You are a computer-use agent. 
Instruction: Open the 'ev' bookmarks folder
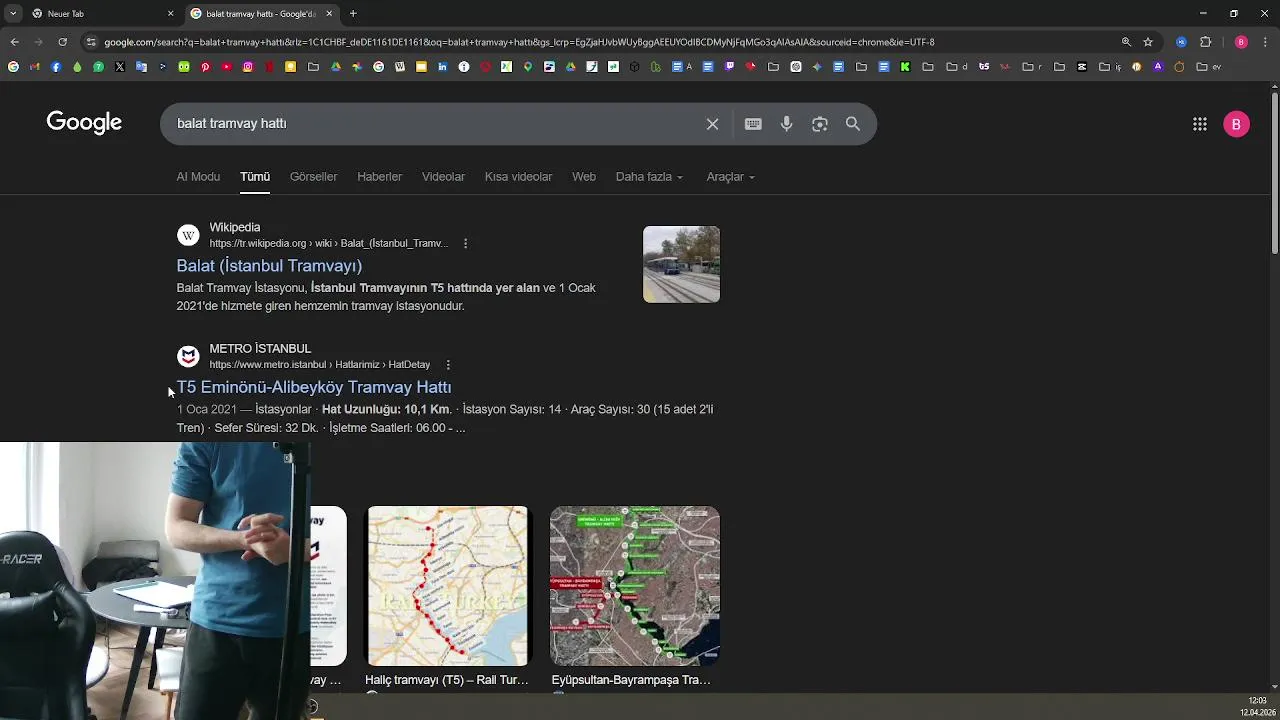1209,67
